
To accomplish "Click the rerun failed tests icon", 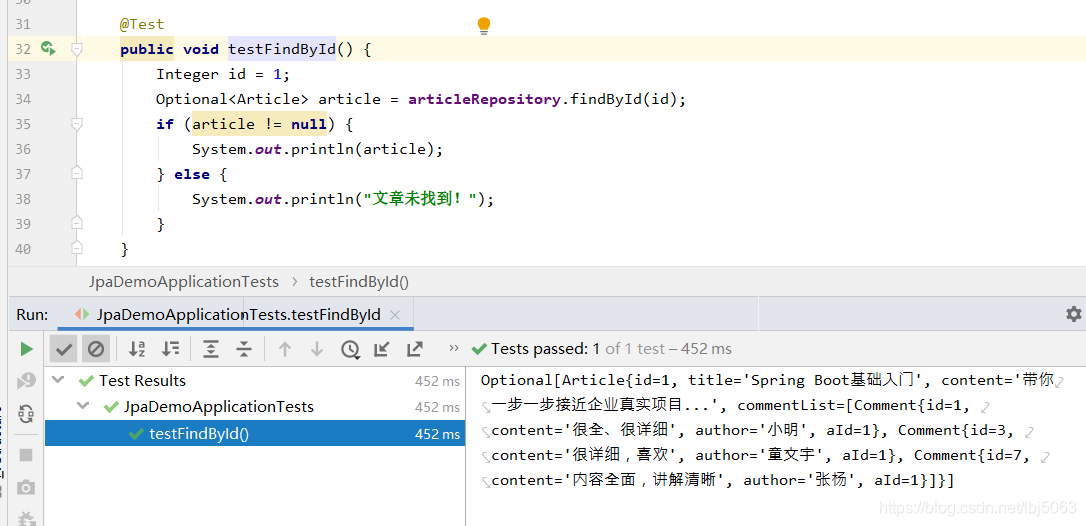I will [26, 380].
